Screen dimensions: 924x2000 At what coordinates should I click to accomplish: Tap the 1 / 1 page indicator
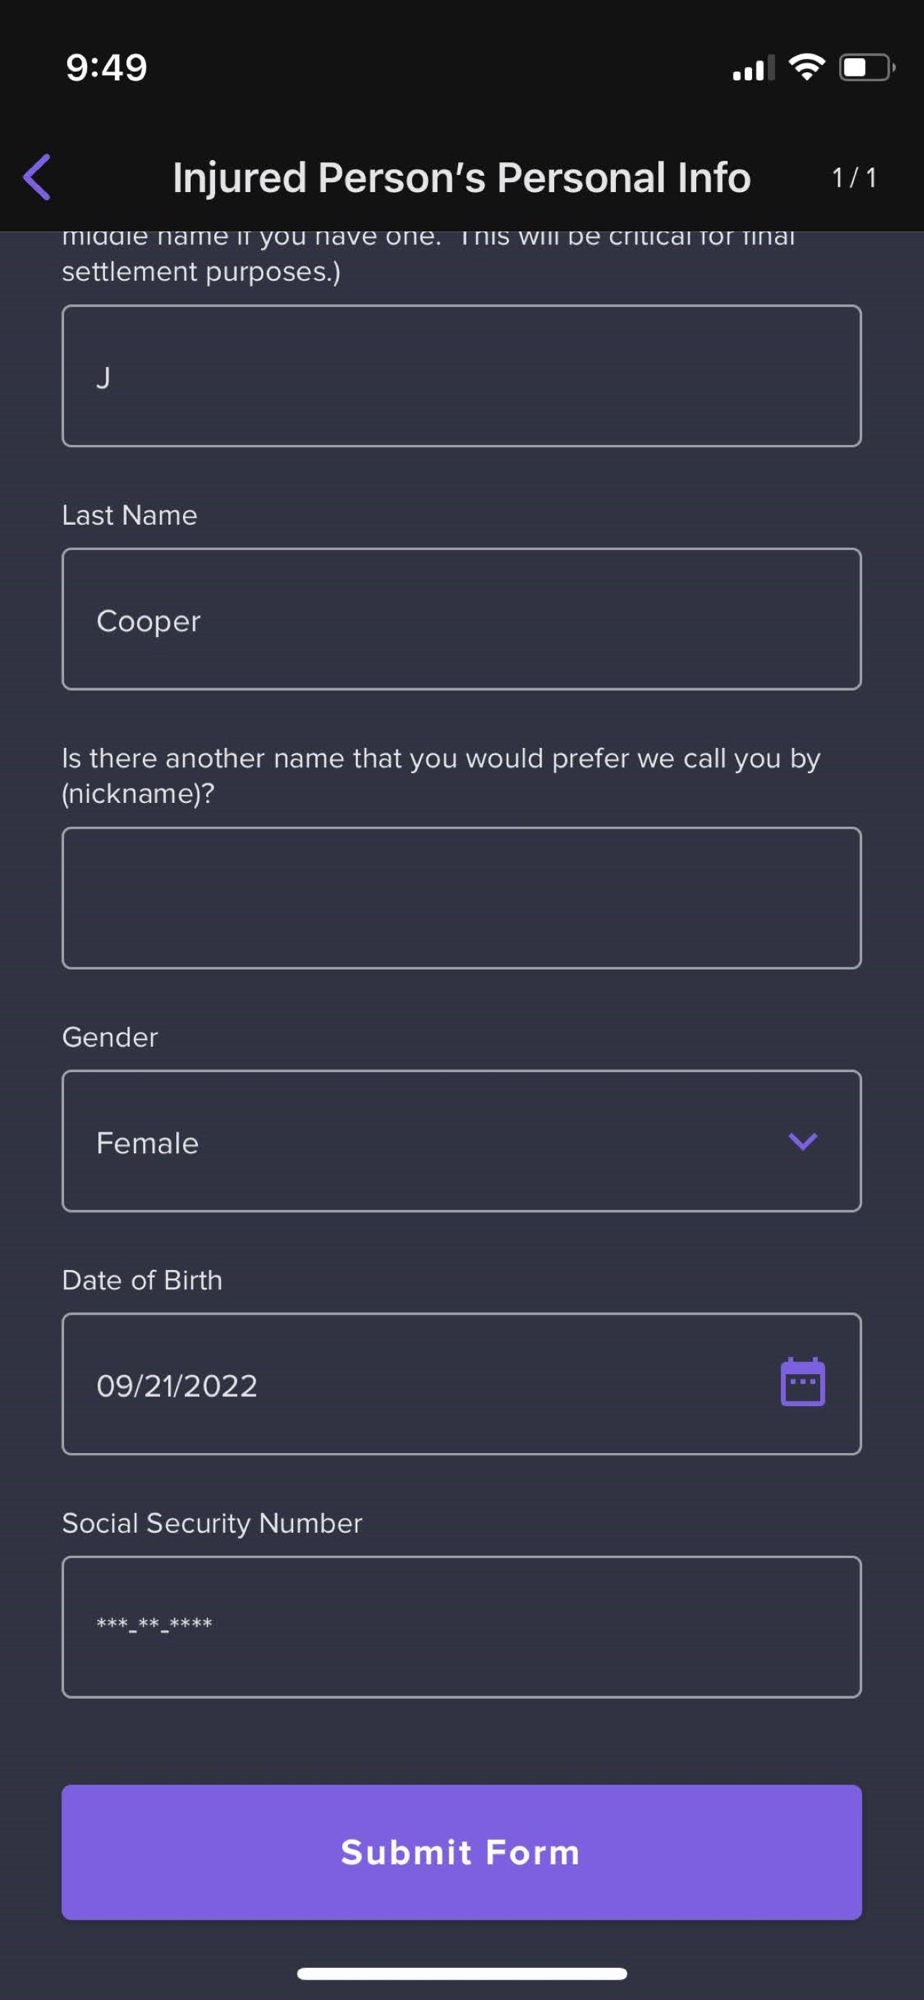tap(854, 178)
